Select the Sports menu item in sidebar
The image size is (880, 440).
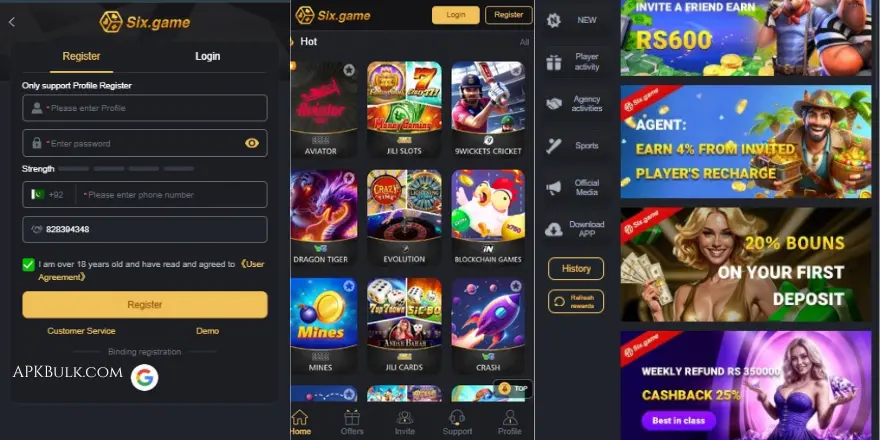click(x=575, y=146)
